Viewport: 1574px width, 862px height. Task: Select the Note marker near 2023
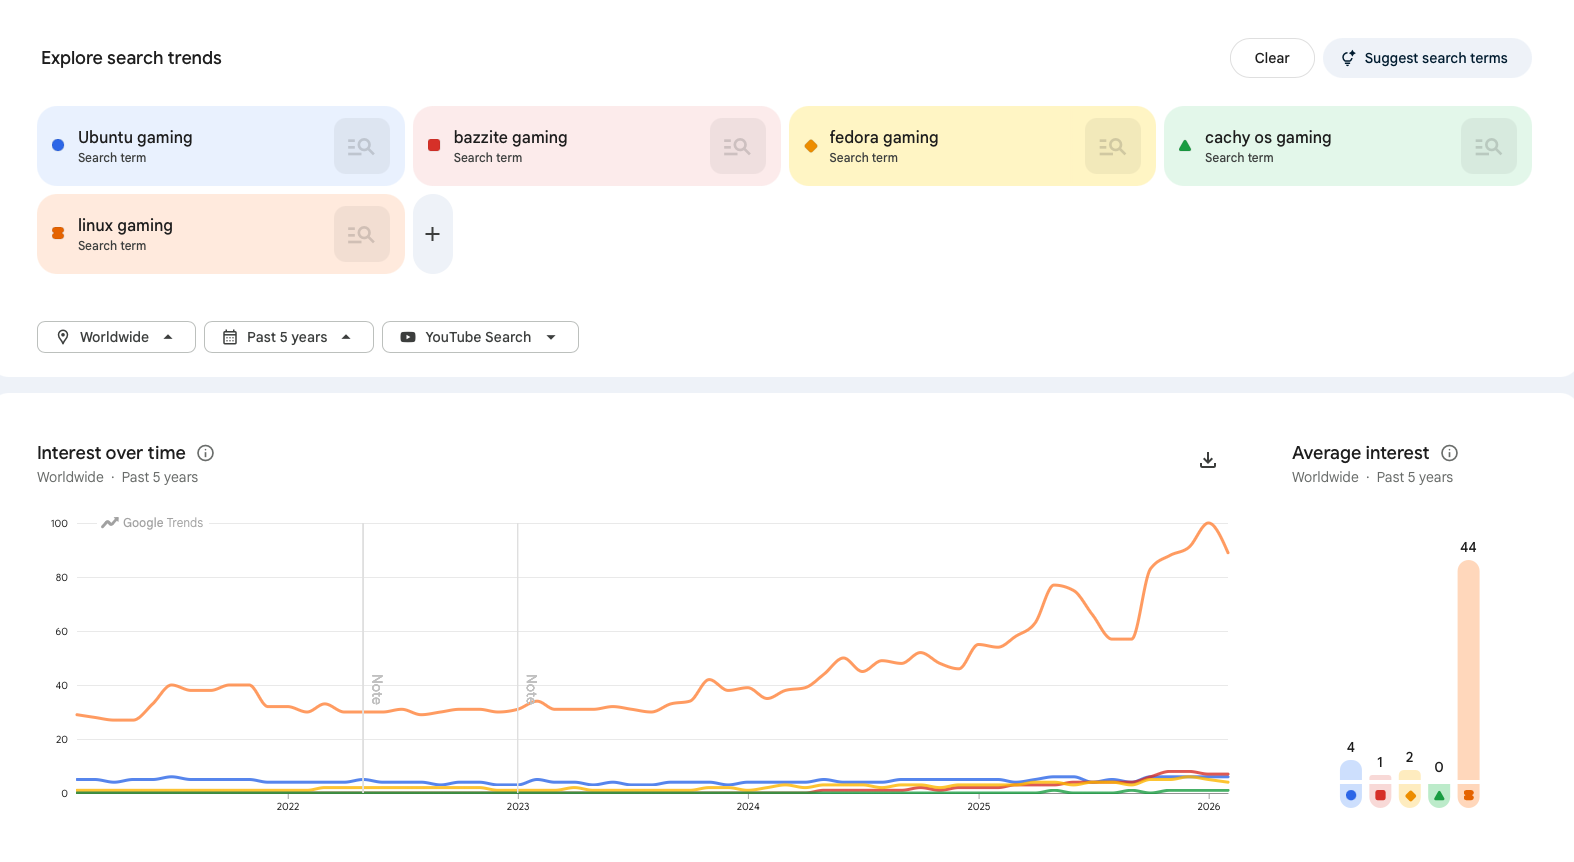(x=531, y=689)
